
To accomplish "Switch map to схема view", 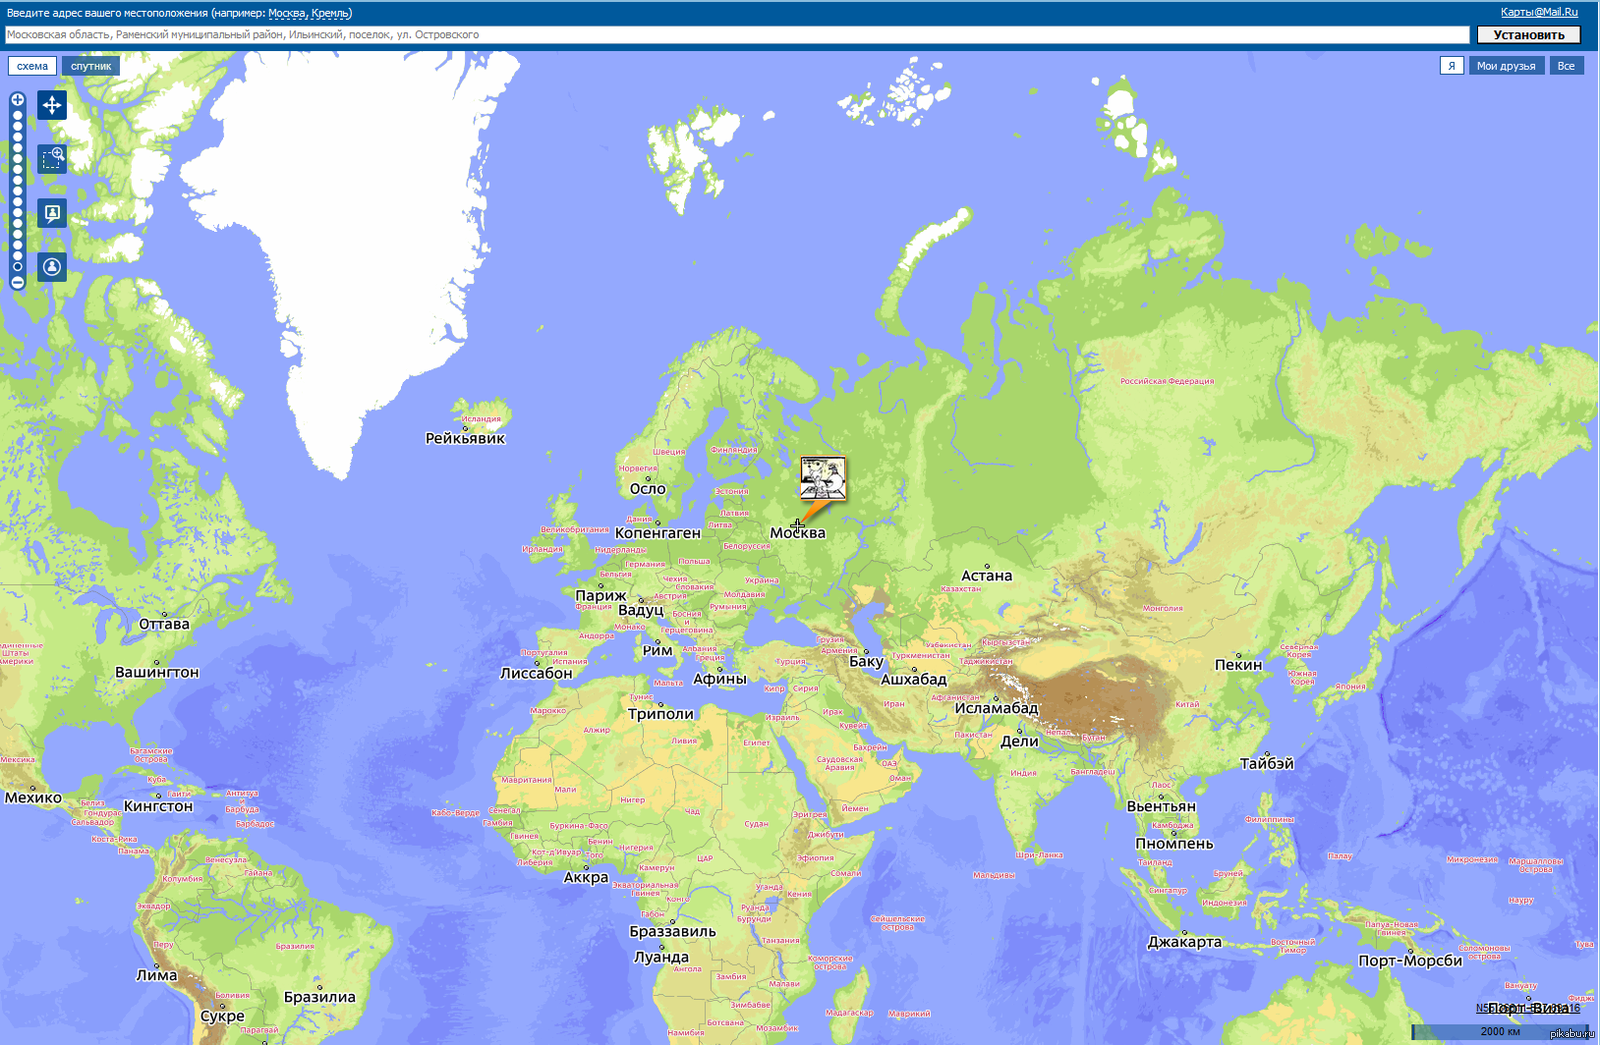I will point(32,66).
